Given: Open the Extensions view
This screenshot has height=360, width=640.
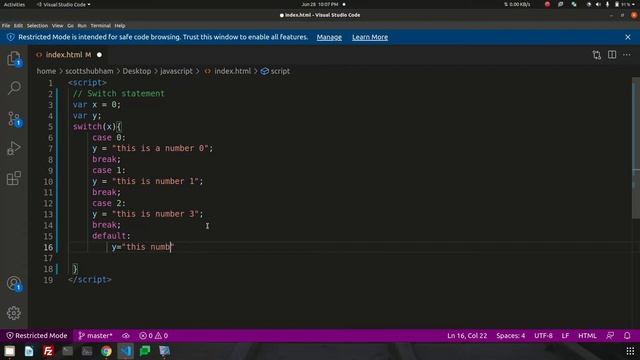Looking at the screenshot, I should point(14,178).
